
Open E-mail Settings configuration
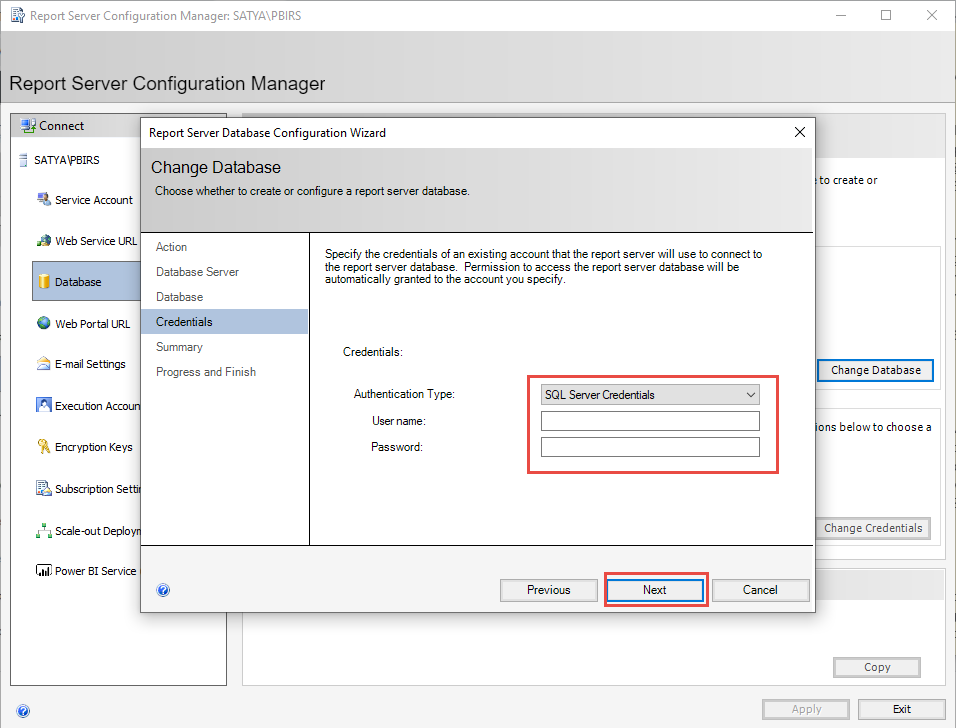click(x=88, y=363)
